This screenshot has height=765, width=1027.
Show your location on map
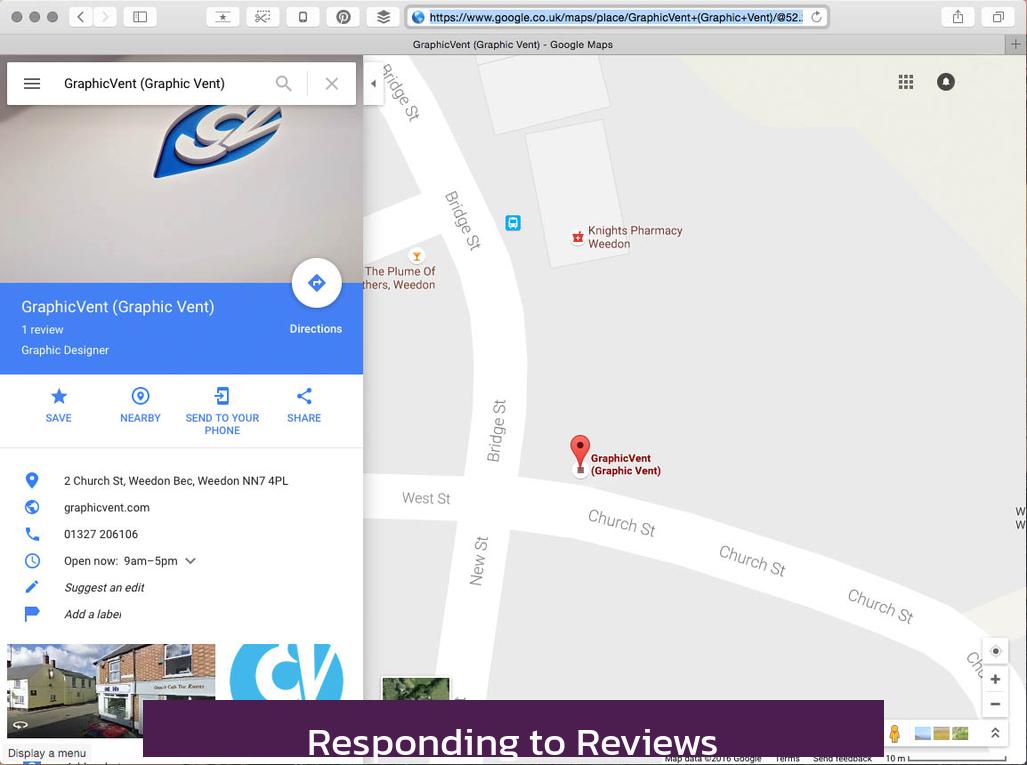[996, 651]
